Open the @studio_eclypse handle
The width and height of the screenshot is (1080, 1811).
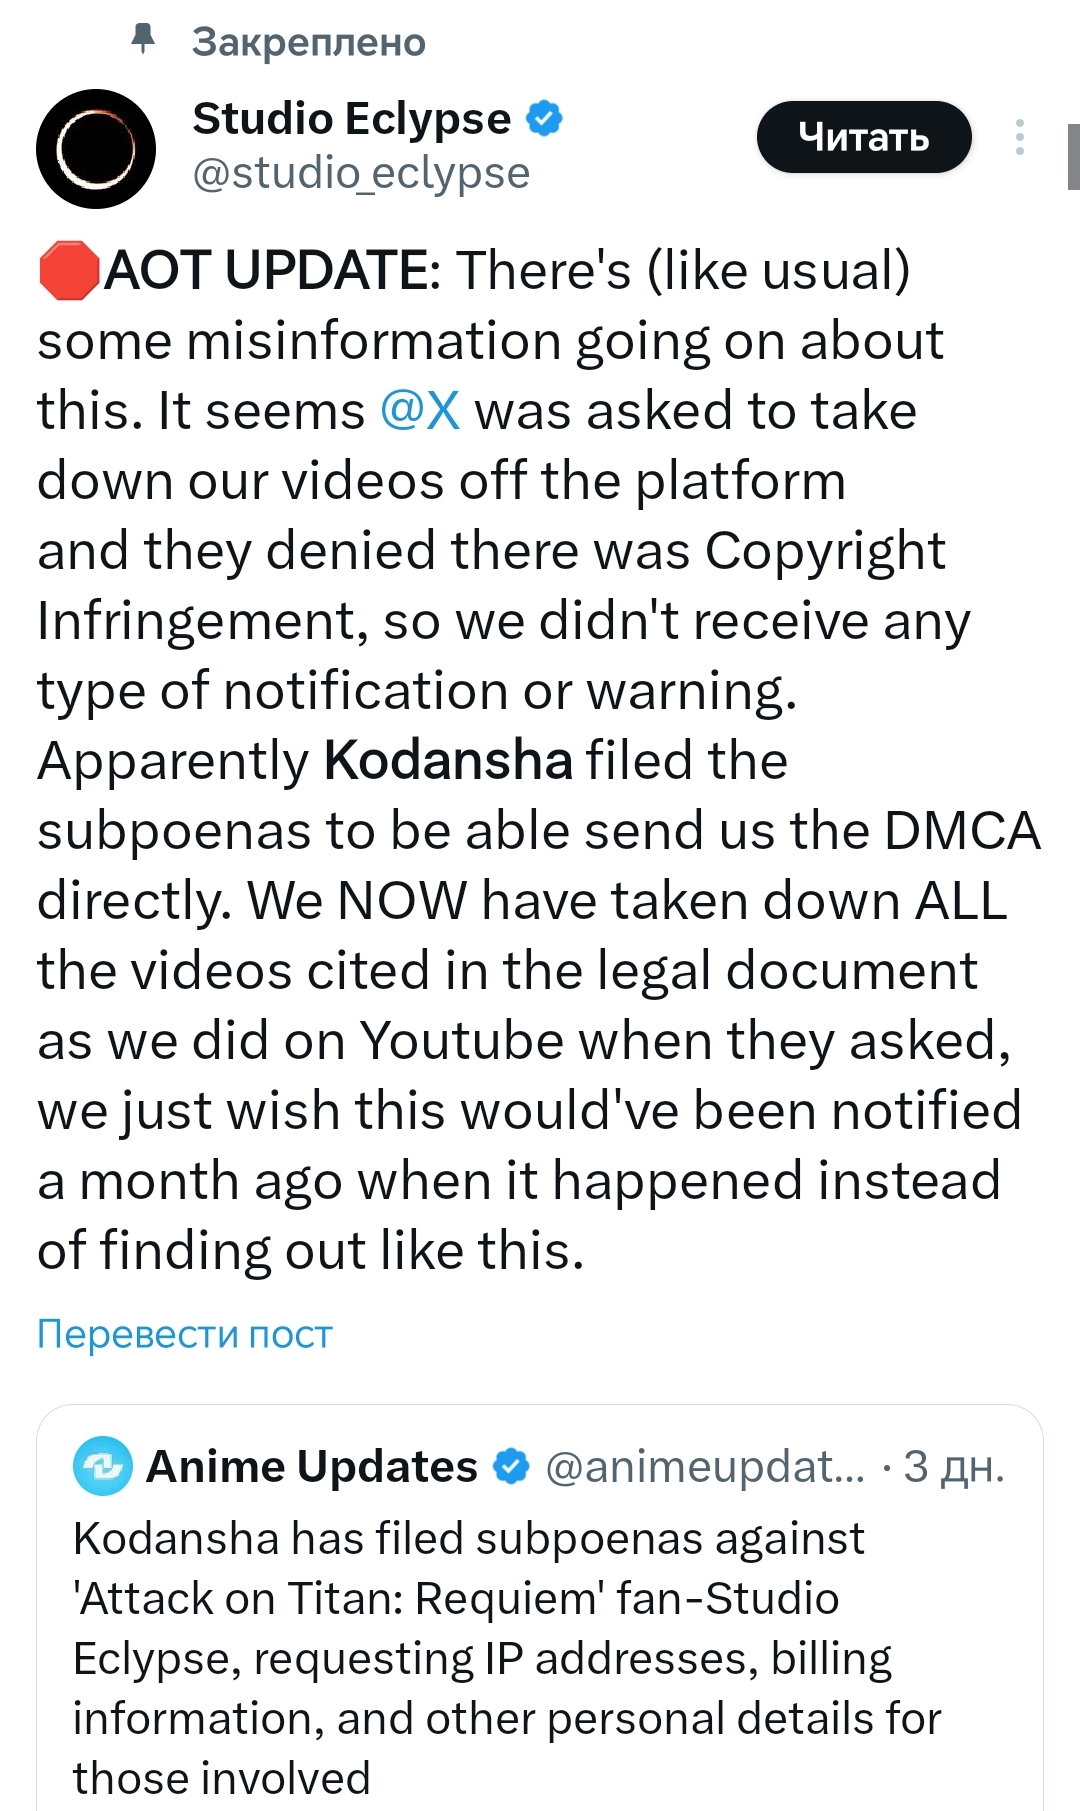(x=360, y=173)
